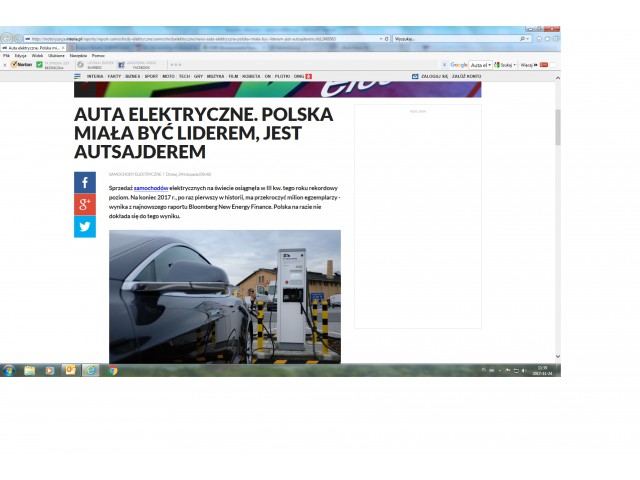Click the Norton toolbar logo

point(18,64)
